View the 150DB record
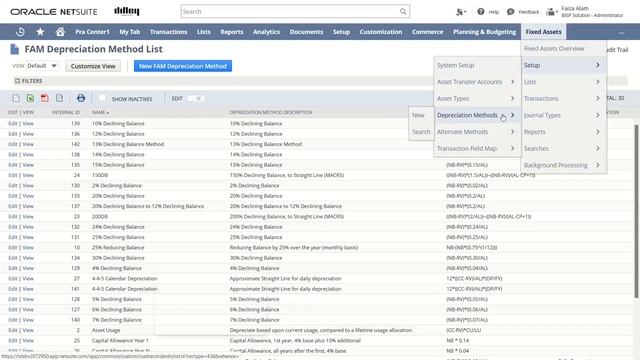 click(x=28, y=175)
